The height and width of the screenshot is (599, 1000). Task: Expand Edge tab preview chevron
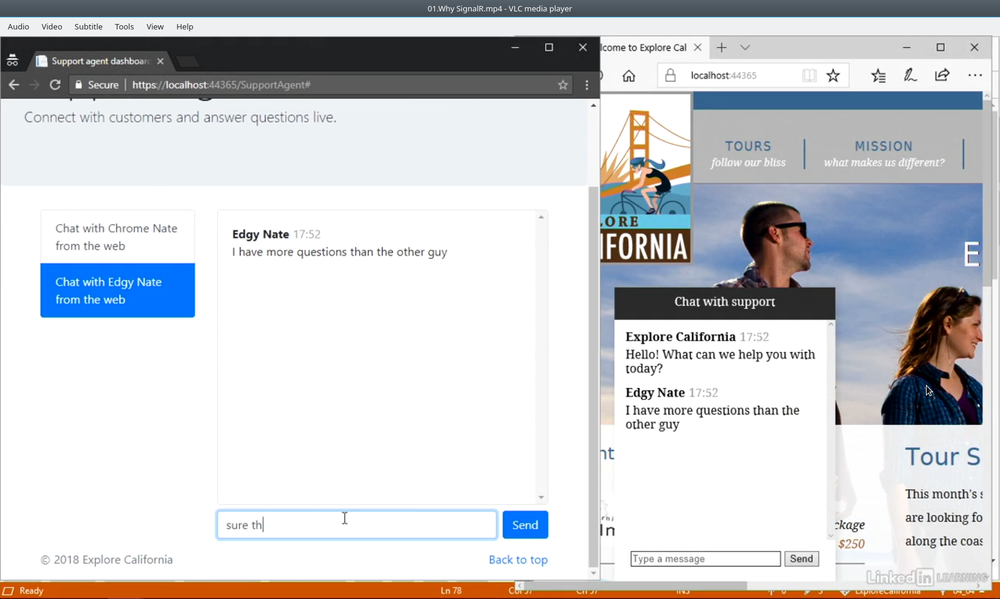click(x=745, y=47)
